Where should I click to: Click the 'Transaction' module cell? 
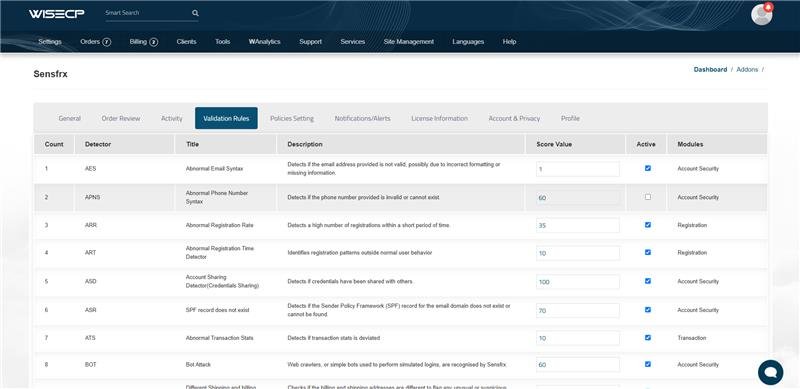click(x=692, y=338)
